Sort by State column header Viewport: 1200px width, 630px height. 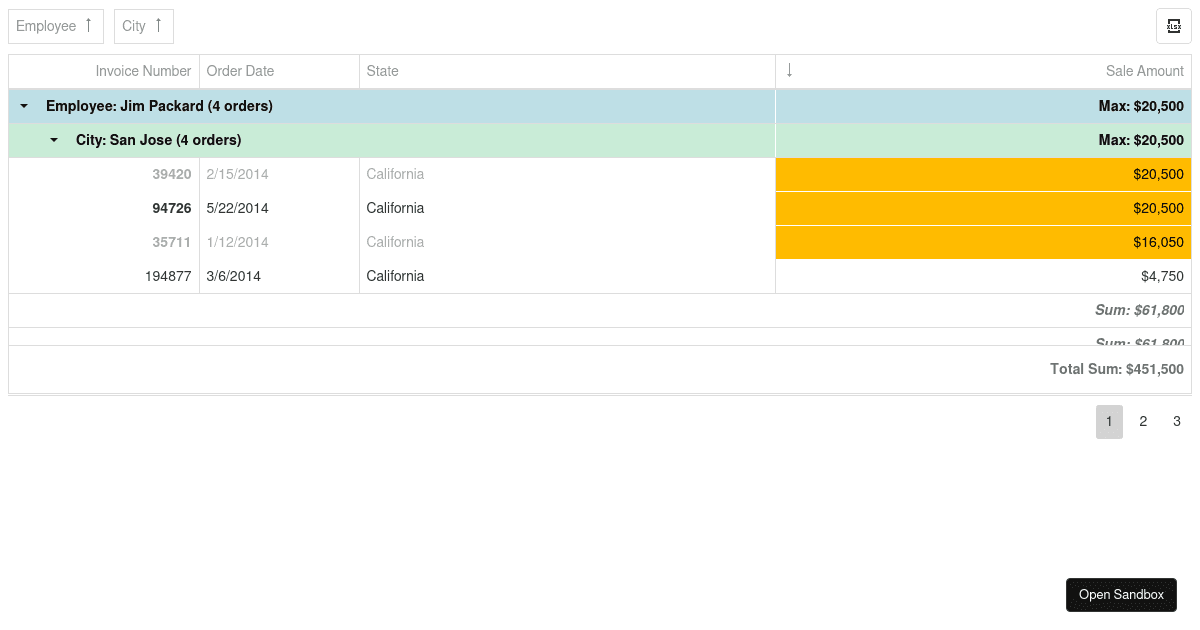coord(382,71)
